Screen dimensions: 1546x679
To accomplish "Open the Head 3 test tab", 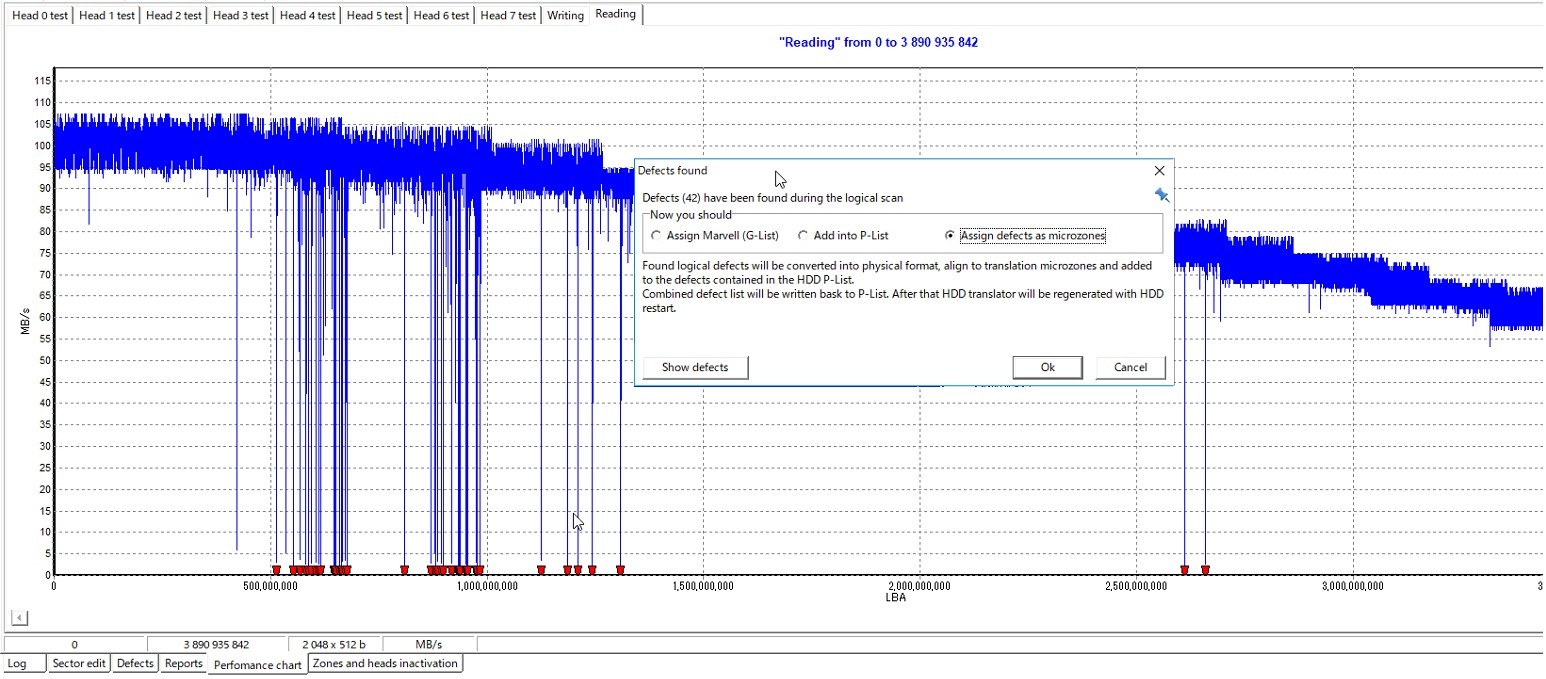I will tap(240, 15).
